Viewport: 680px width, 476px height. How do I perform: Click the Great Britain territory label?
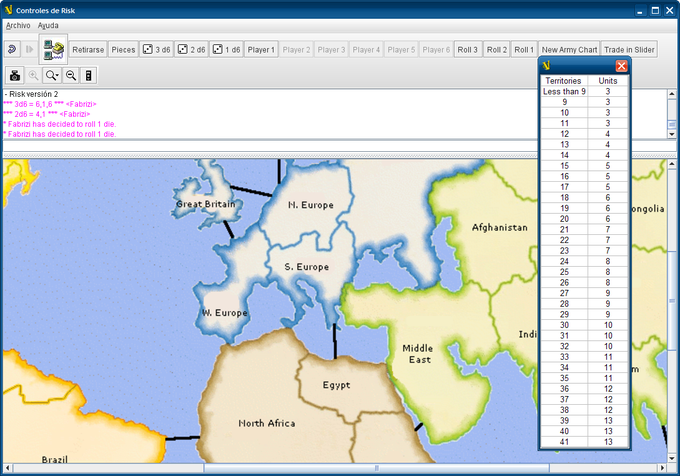coord(206,204)
